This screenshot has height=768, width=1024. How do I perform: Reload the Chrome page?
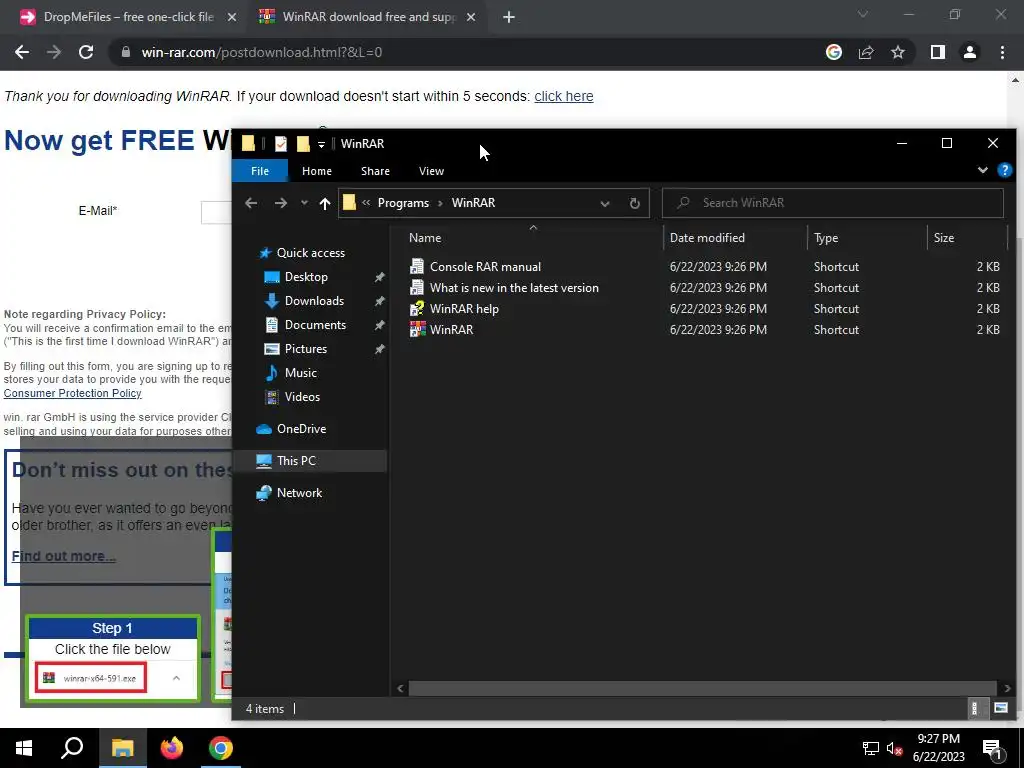point(86,52)
